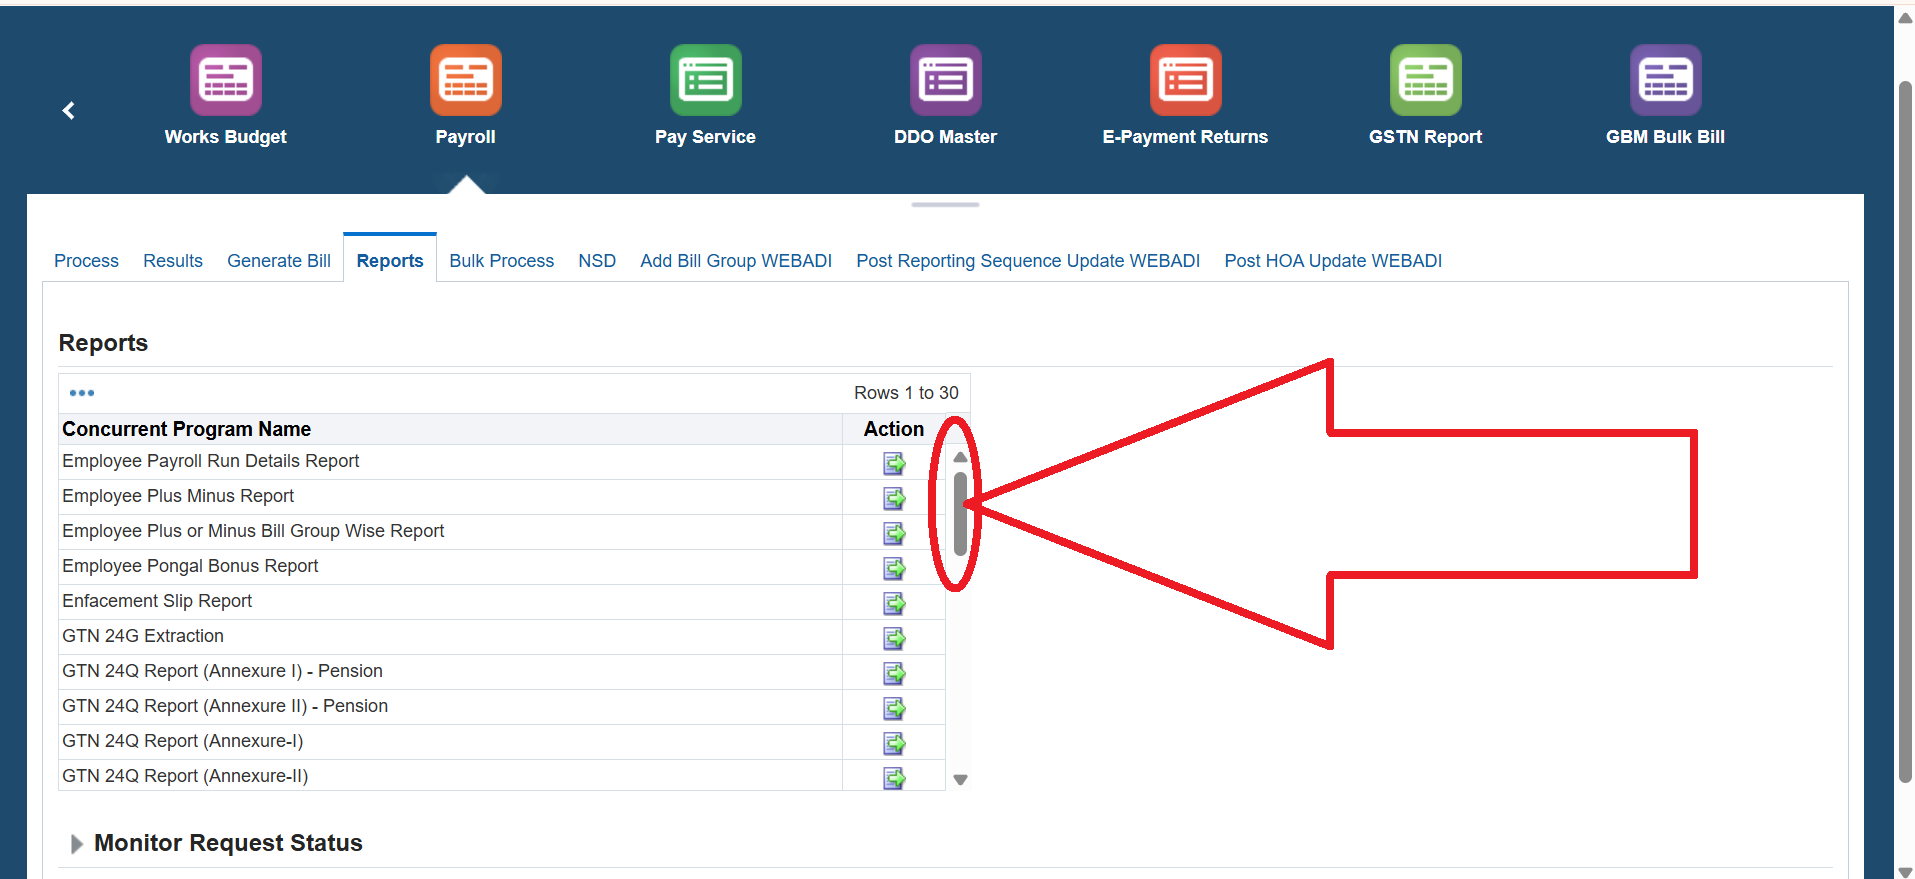This screenshot has width=1915, height=879.
Task: Open Add Bill Group WEBADI tab
Action: click(x=736, y=261)
